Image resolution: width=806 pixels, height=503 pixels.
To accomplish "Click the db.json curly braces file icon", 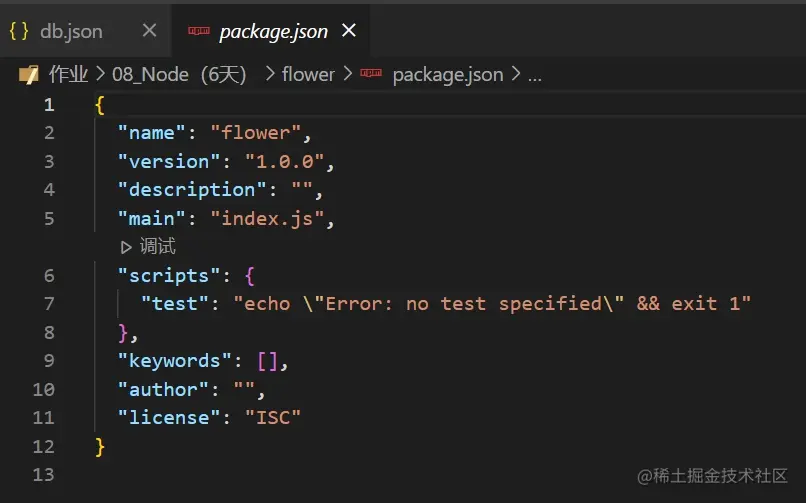I will pyautogui.click(x=18, y=31).
